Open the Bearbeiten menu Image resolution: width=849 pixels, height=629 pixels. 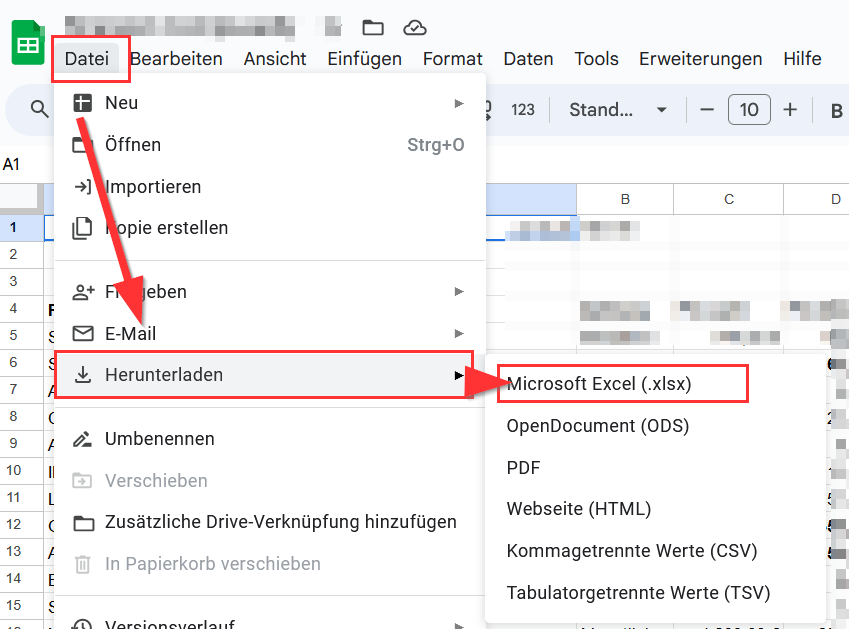tap(176, 59)
